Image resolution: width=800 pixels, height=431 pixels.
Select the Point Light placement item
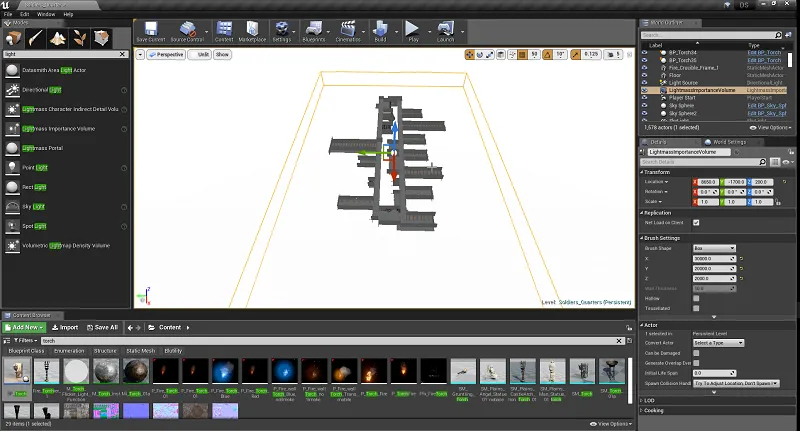(x=65, y=167)
